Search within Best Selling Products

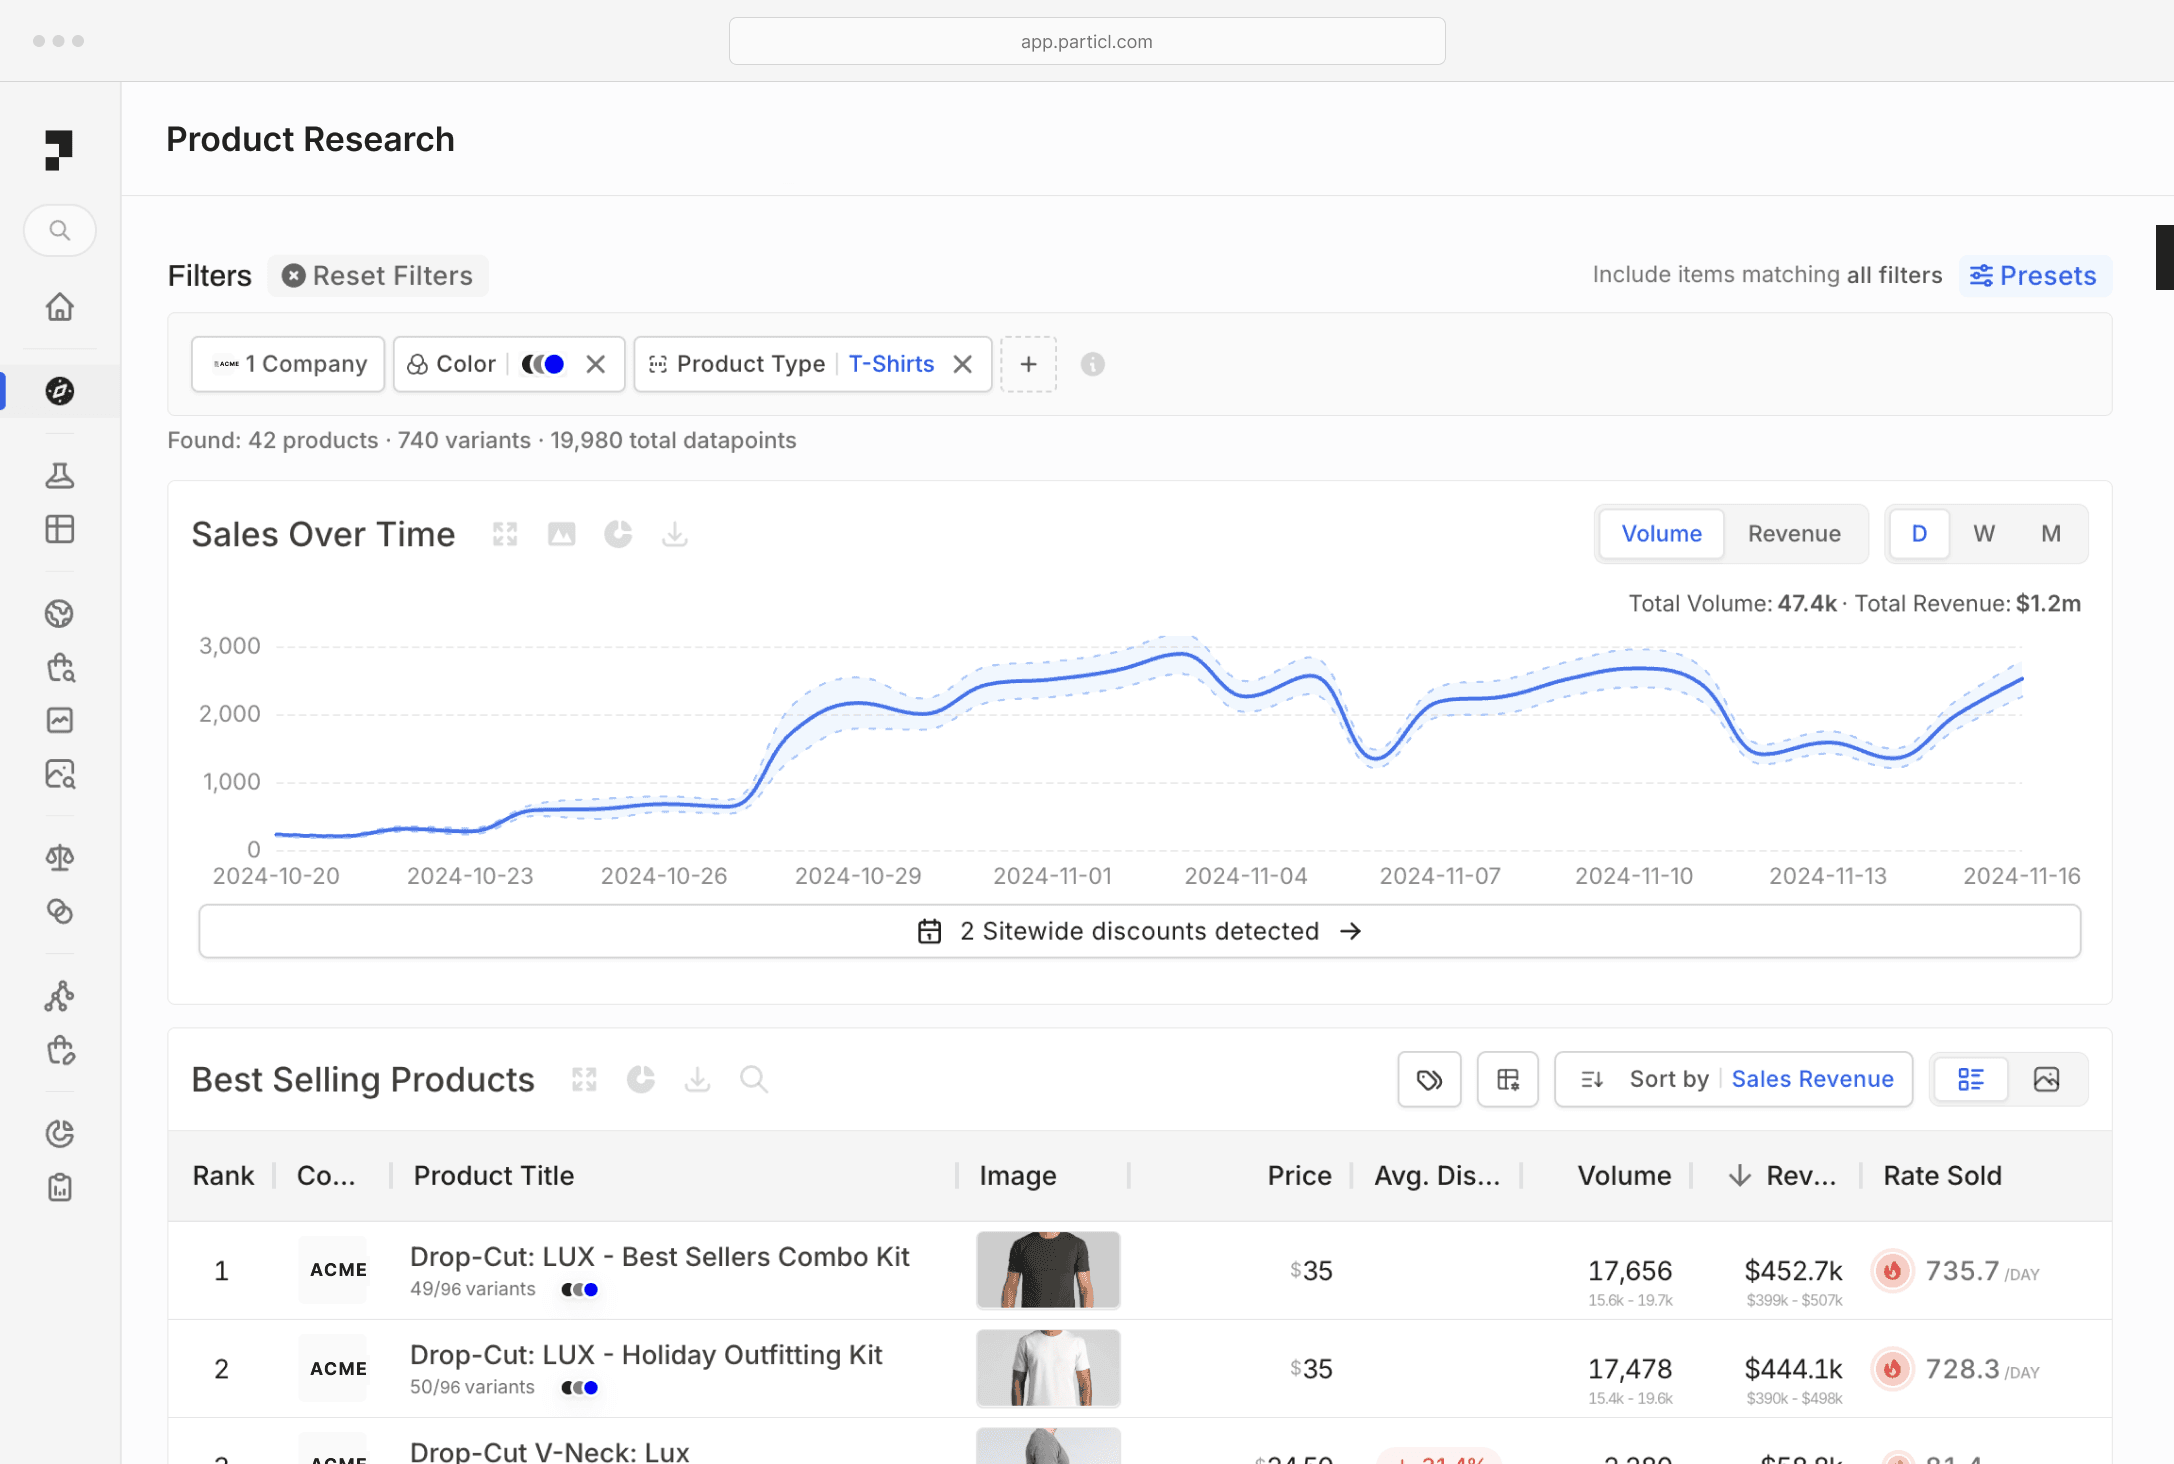pos(753,1079)
